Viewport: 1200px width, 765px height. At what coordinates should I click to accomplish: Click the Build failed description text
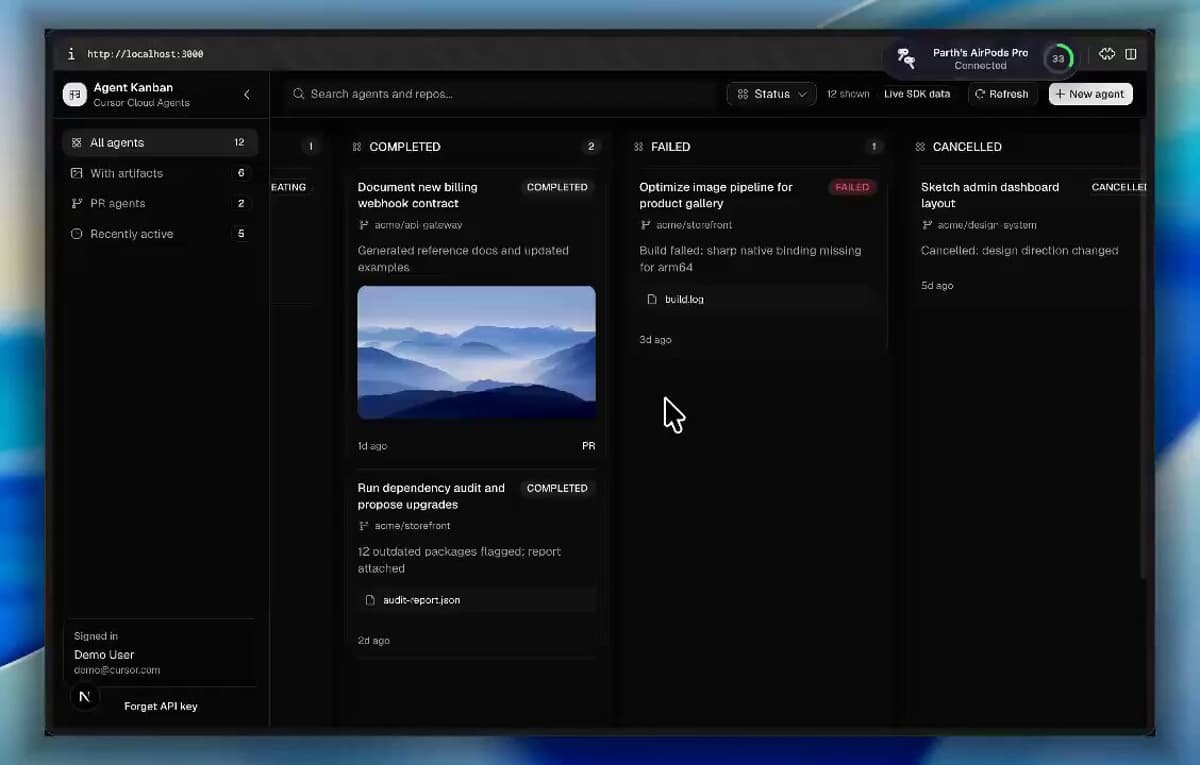750,259
